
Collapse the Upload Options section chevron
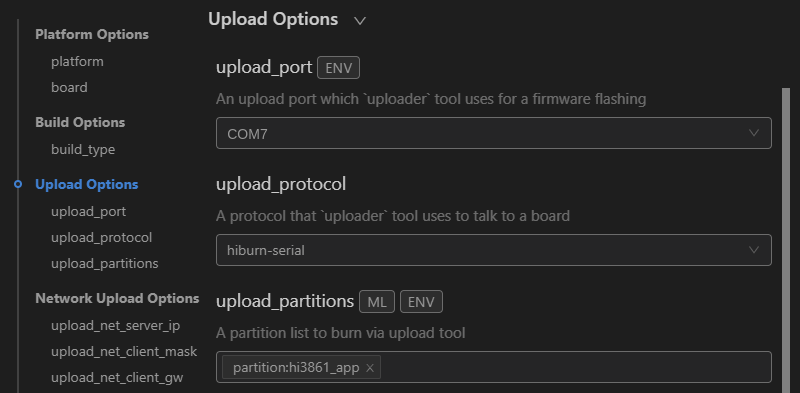(360, 21)
